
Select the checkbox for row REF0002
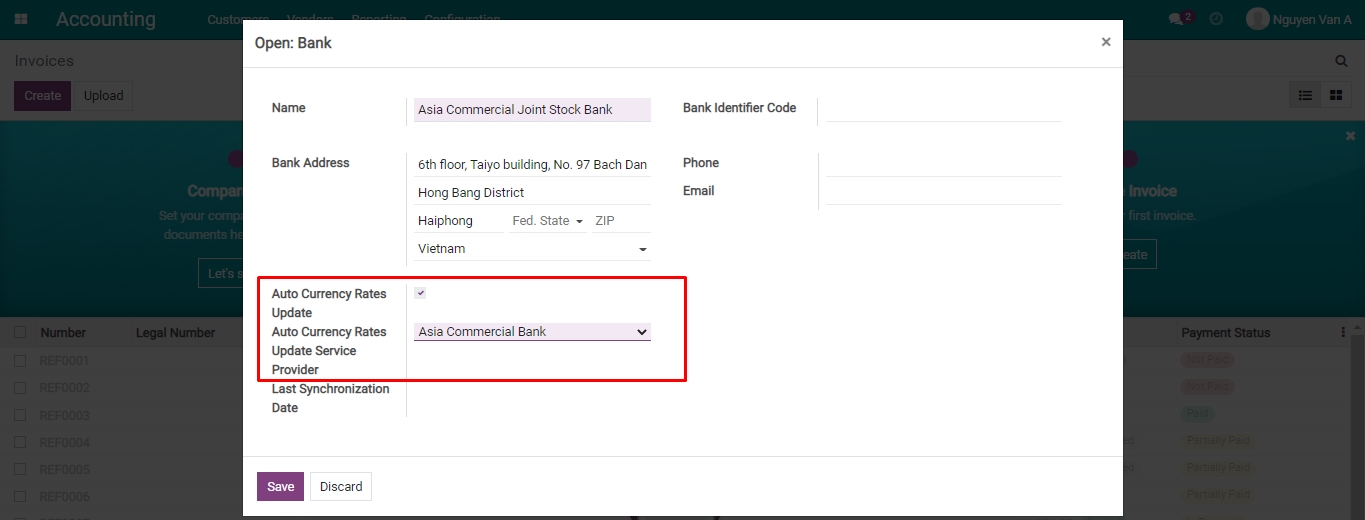tap(20, 387)
